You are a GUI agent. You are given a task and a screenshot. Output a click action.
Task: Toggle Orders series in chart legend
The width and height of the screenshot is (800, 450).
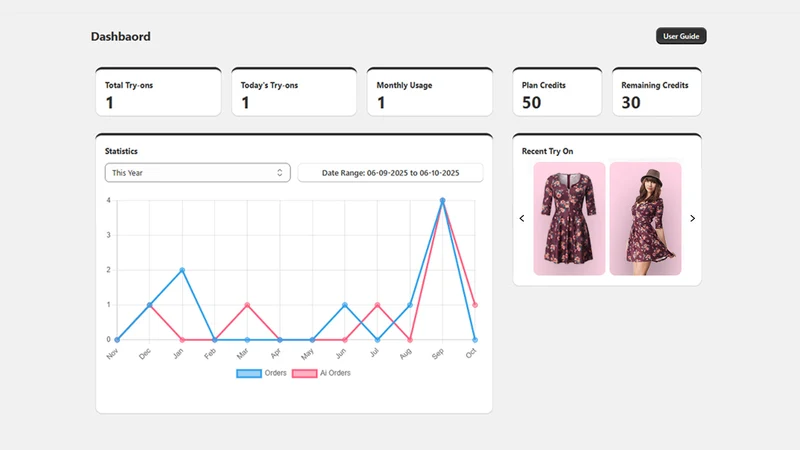[261, 373]
